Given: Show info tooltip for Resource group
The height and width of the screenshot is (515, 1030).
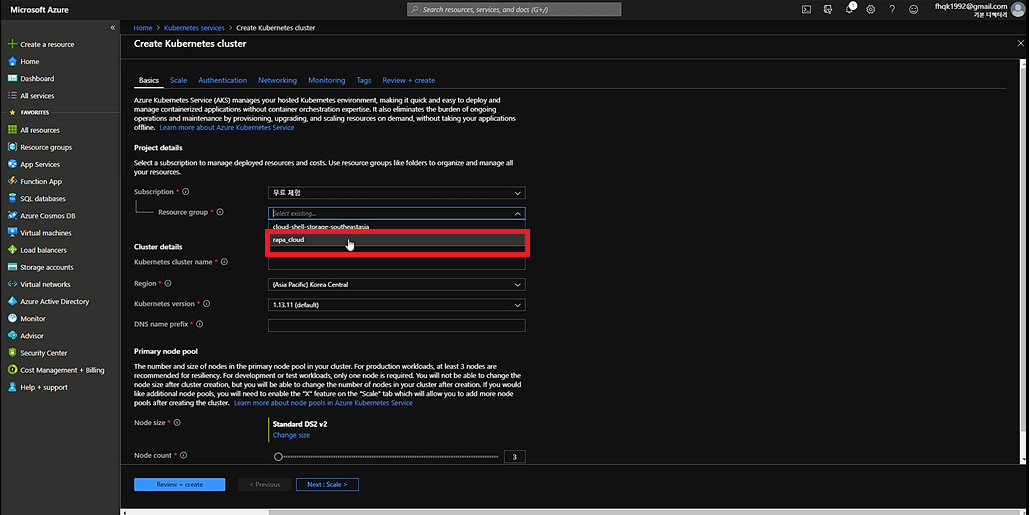Looking at the screenshot, I should (x=220, y=212).
